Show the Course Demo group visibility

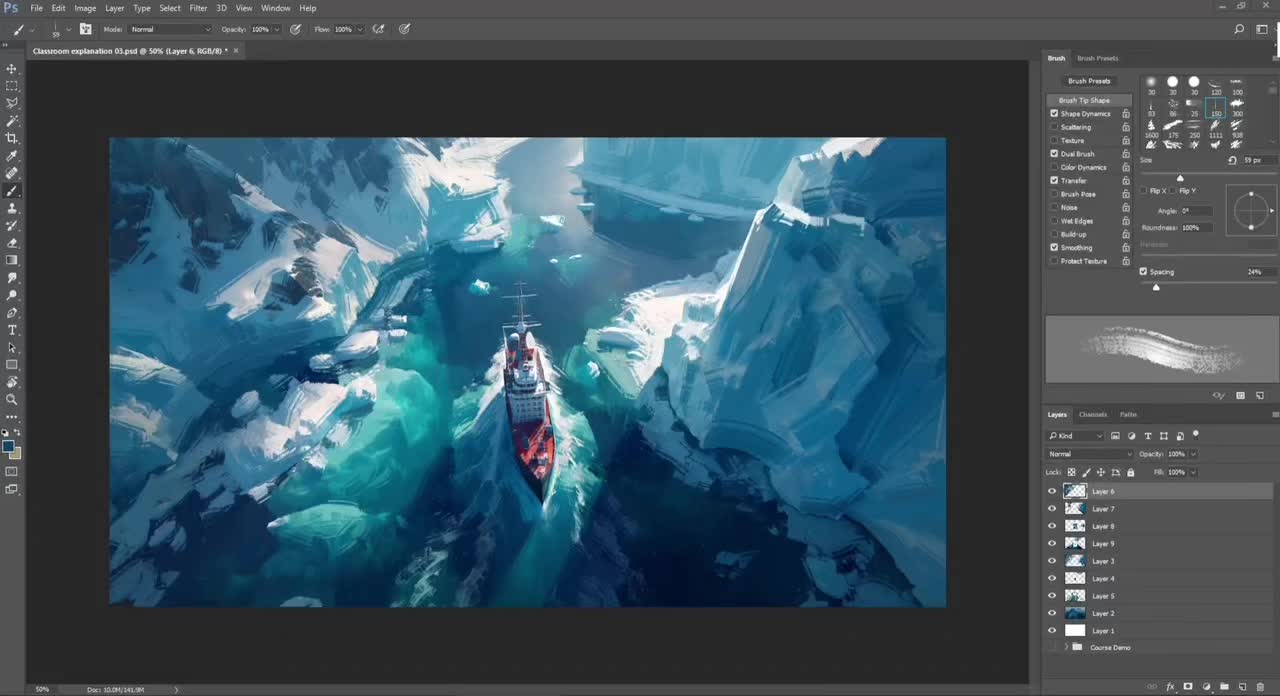[x=1051, y=647]
